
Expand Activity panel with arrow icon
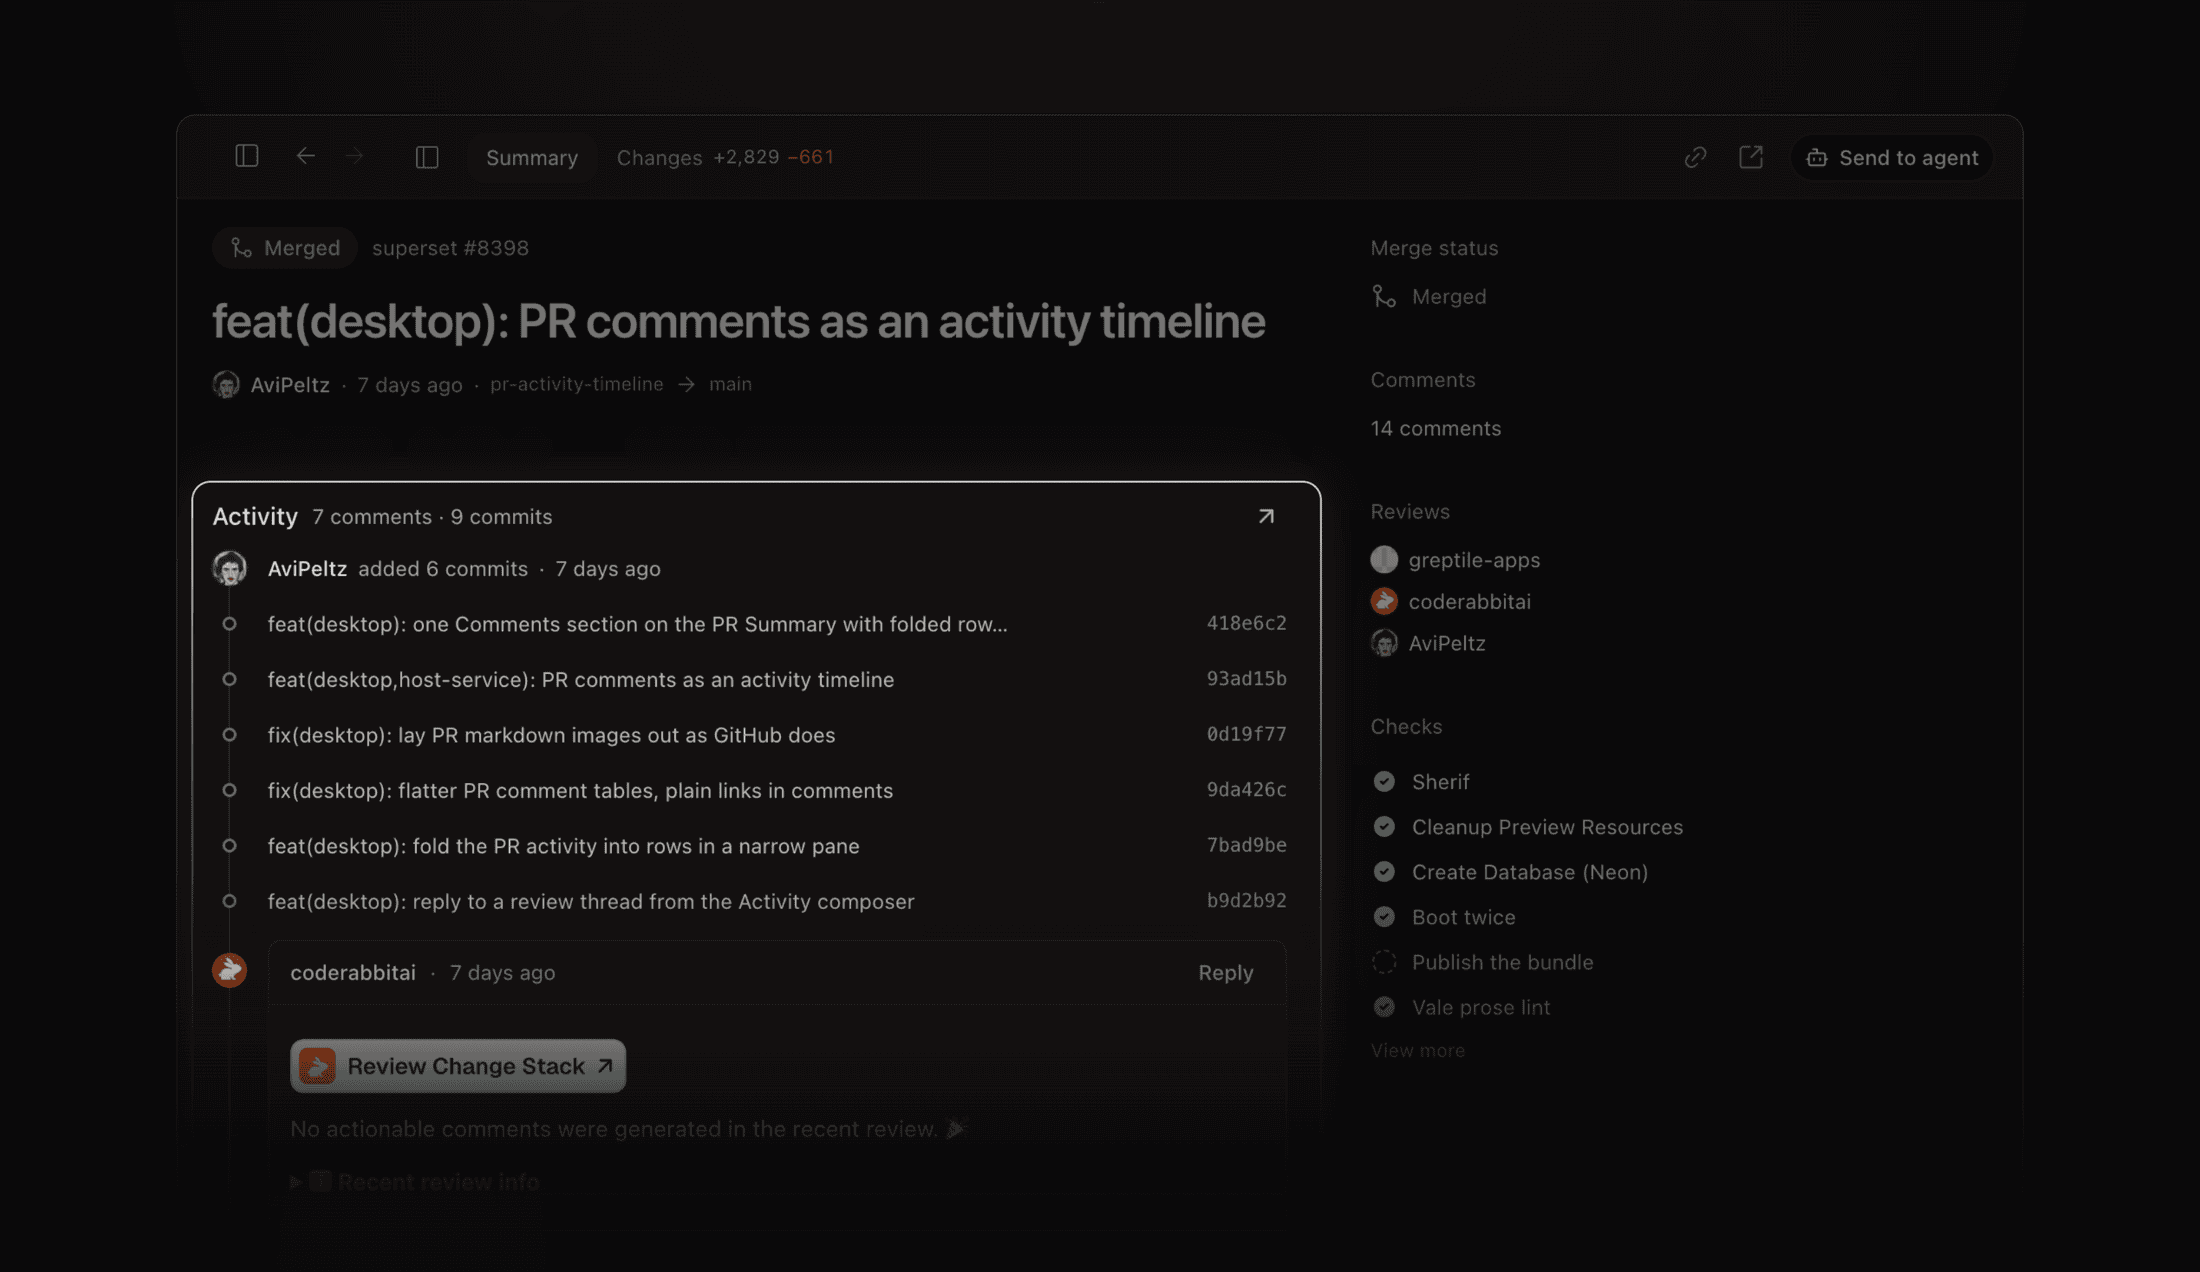pos(1266,516)
